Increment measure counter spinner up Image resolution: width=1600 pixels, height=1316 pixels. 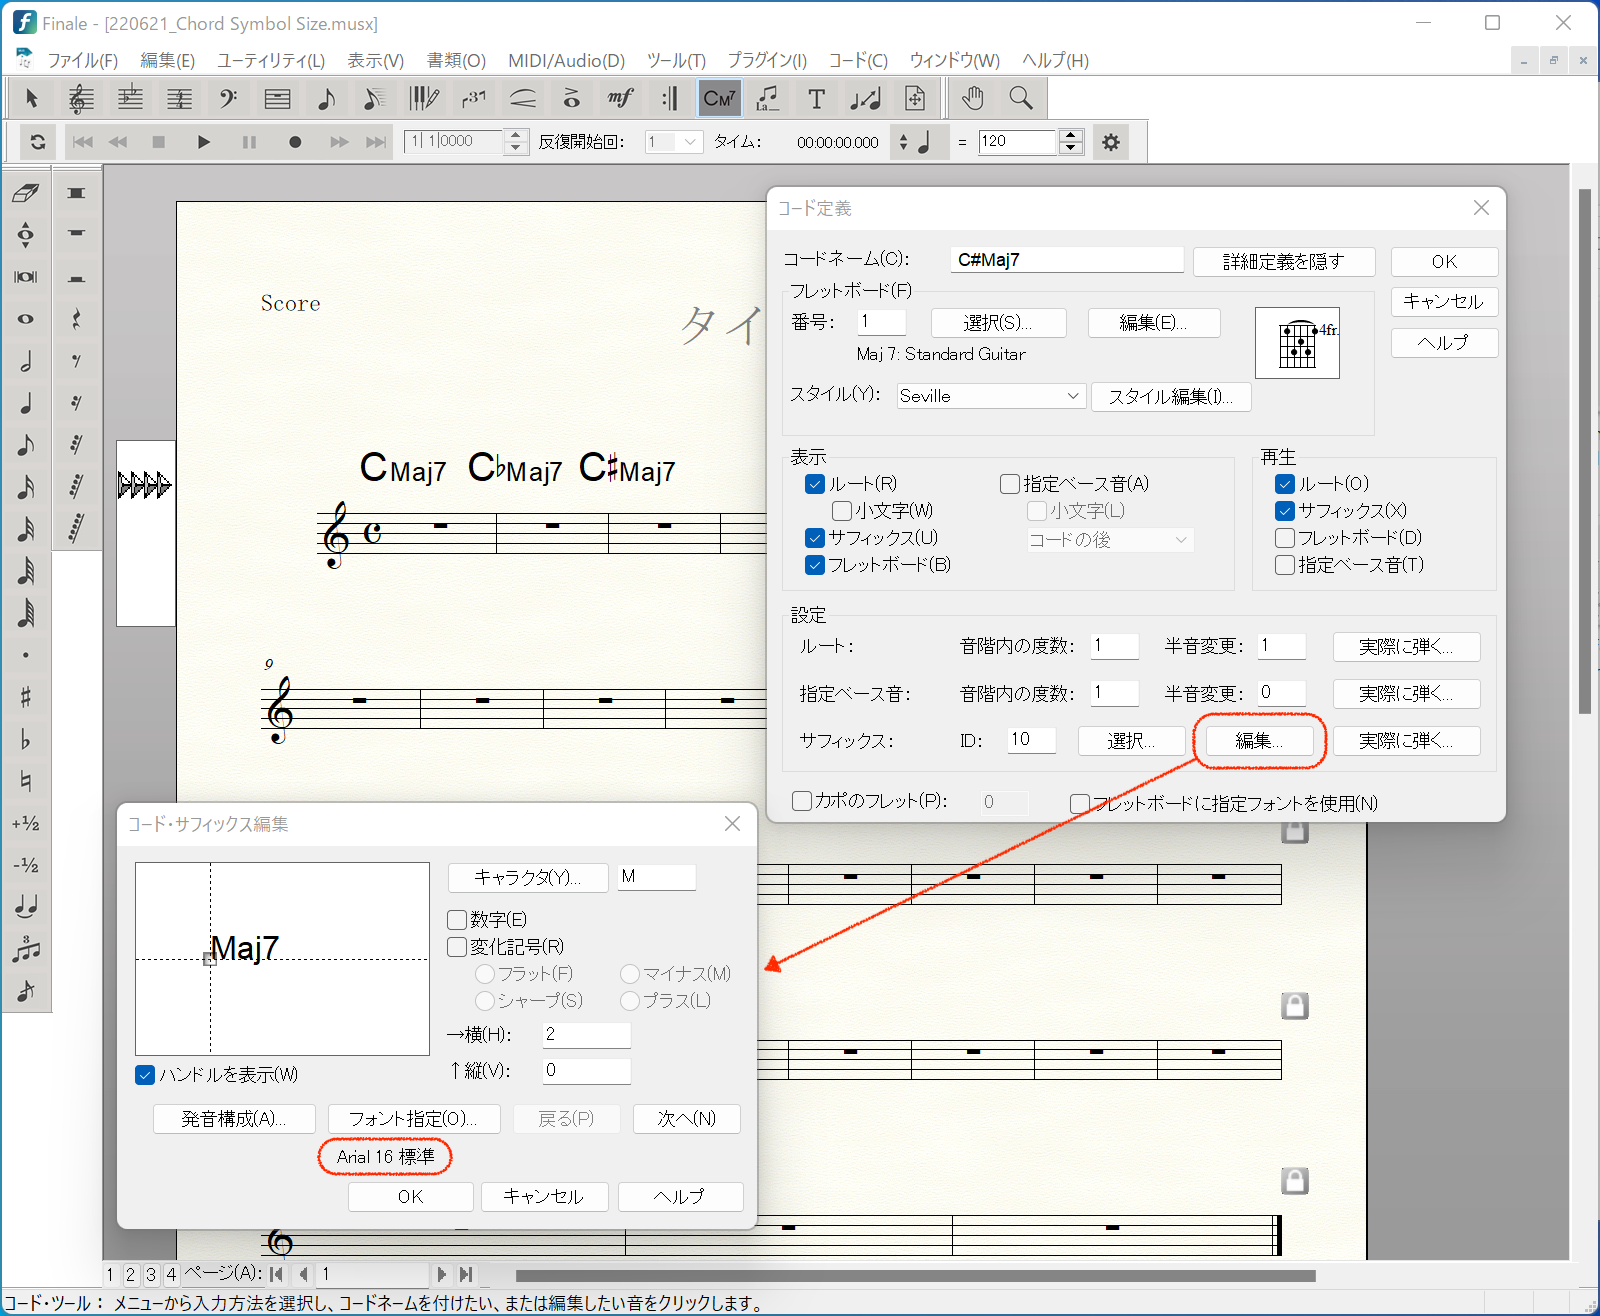[515, 135]
